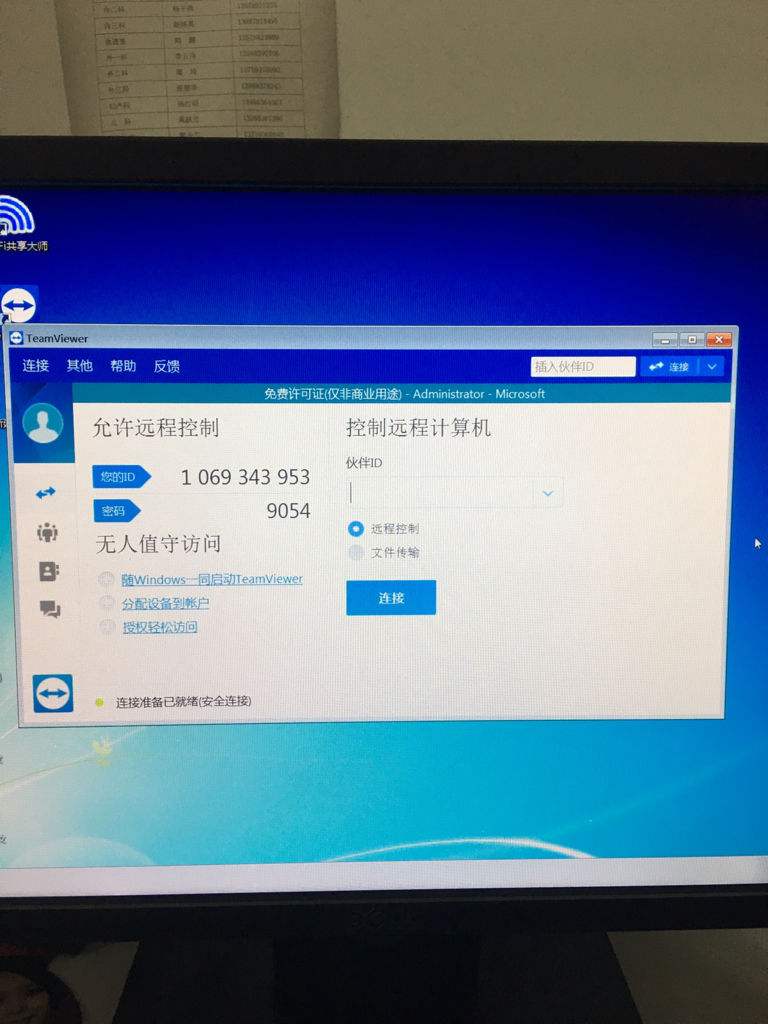Maximize the TeamViewer window
The width and height of the screenshot is (768, 1024).
click(692, 340)
